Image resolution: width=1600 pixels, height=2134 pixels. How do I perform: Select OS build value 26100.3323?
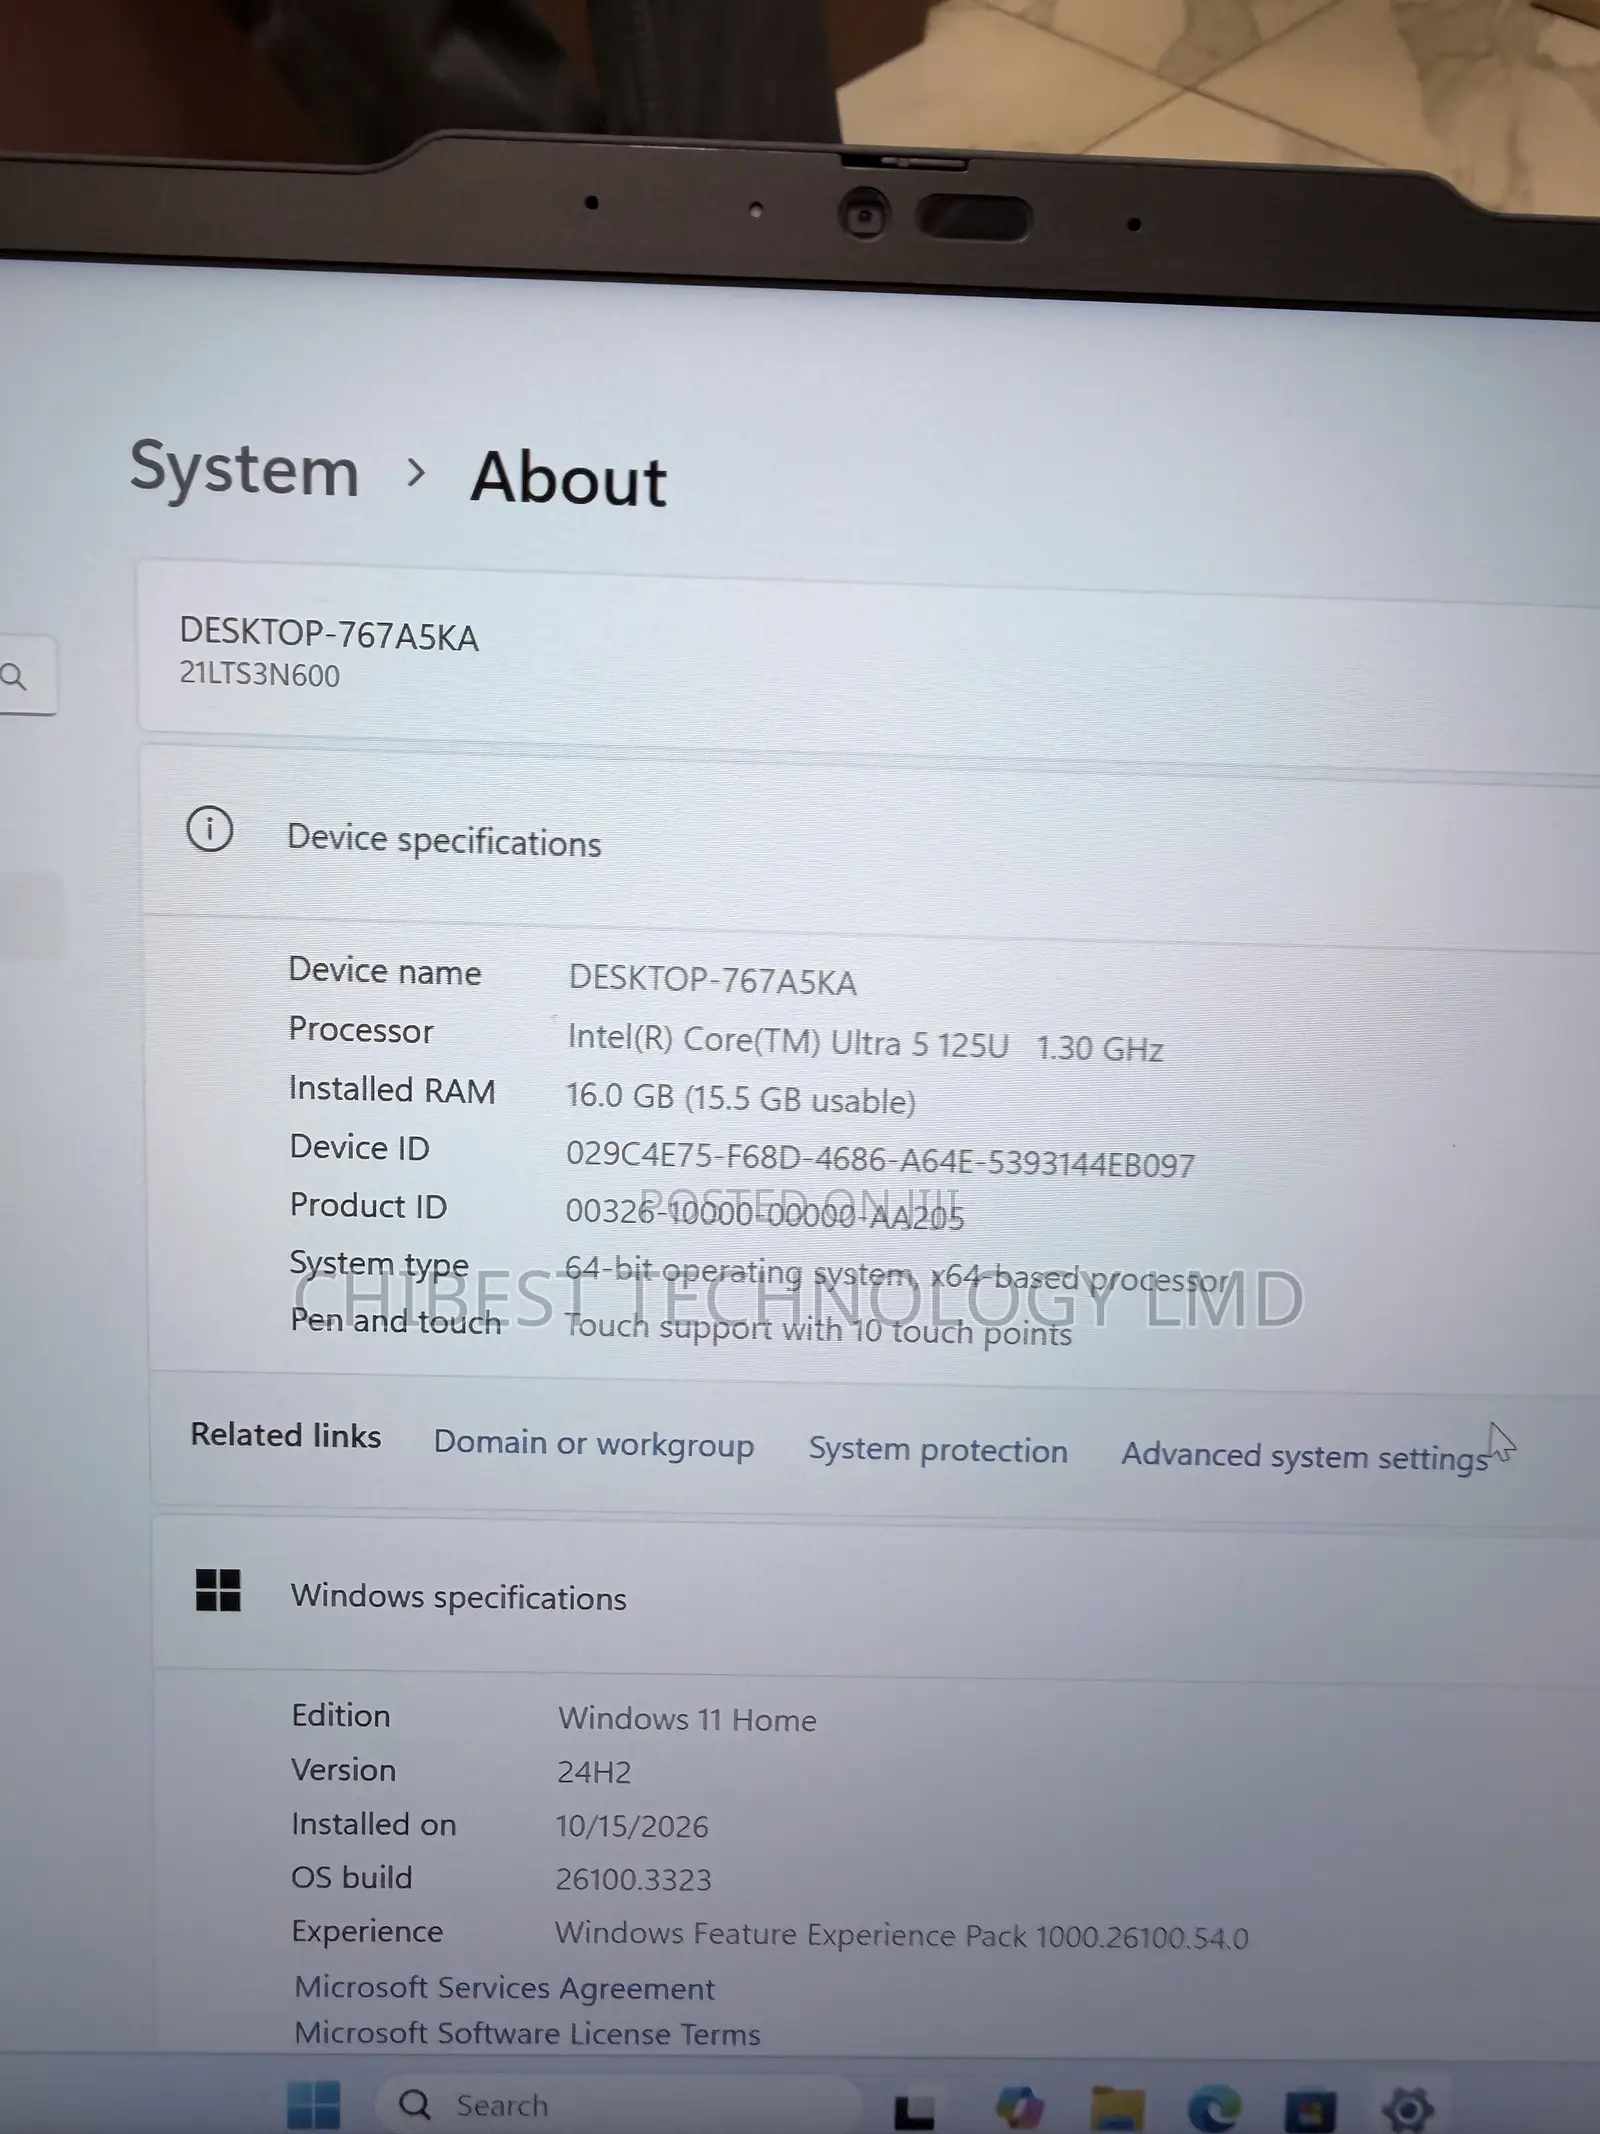pyautogui.click(x=633, y=1880)
